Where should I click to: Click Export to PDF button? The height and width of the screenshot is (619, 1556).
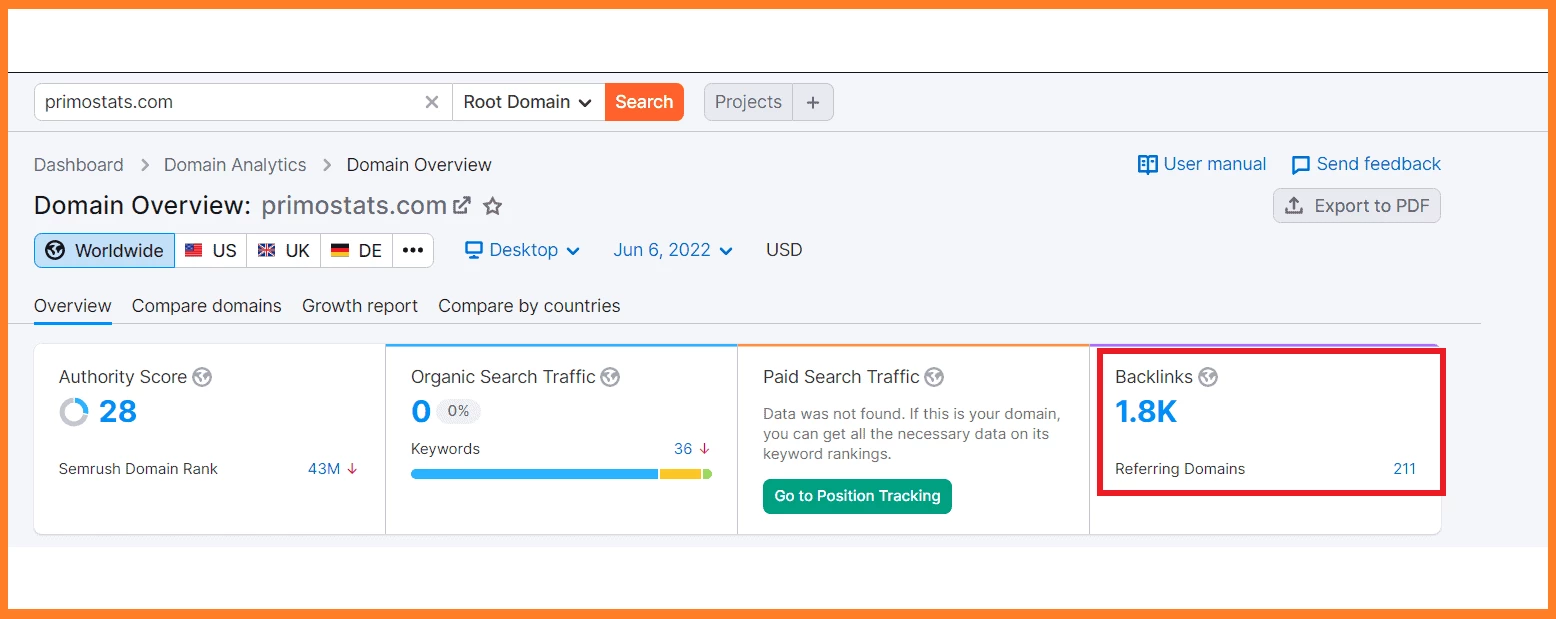click(x=1357, y=205)
